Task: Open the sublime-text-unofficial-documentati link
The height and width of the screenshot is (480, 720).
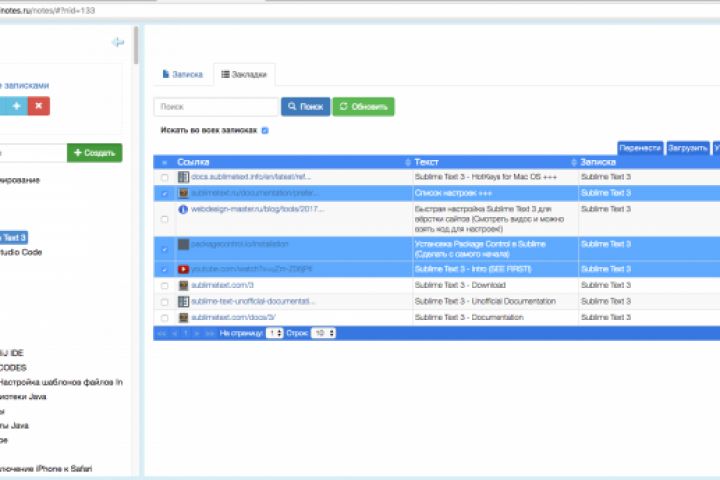Action: [253, 301]
